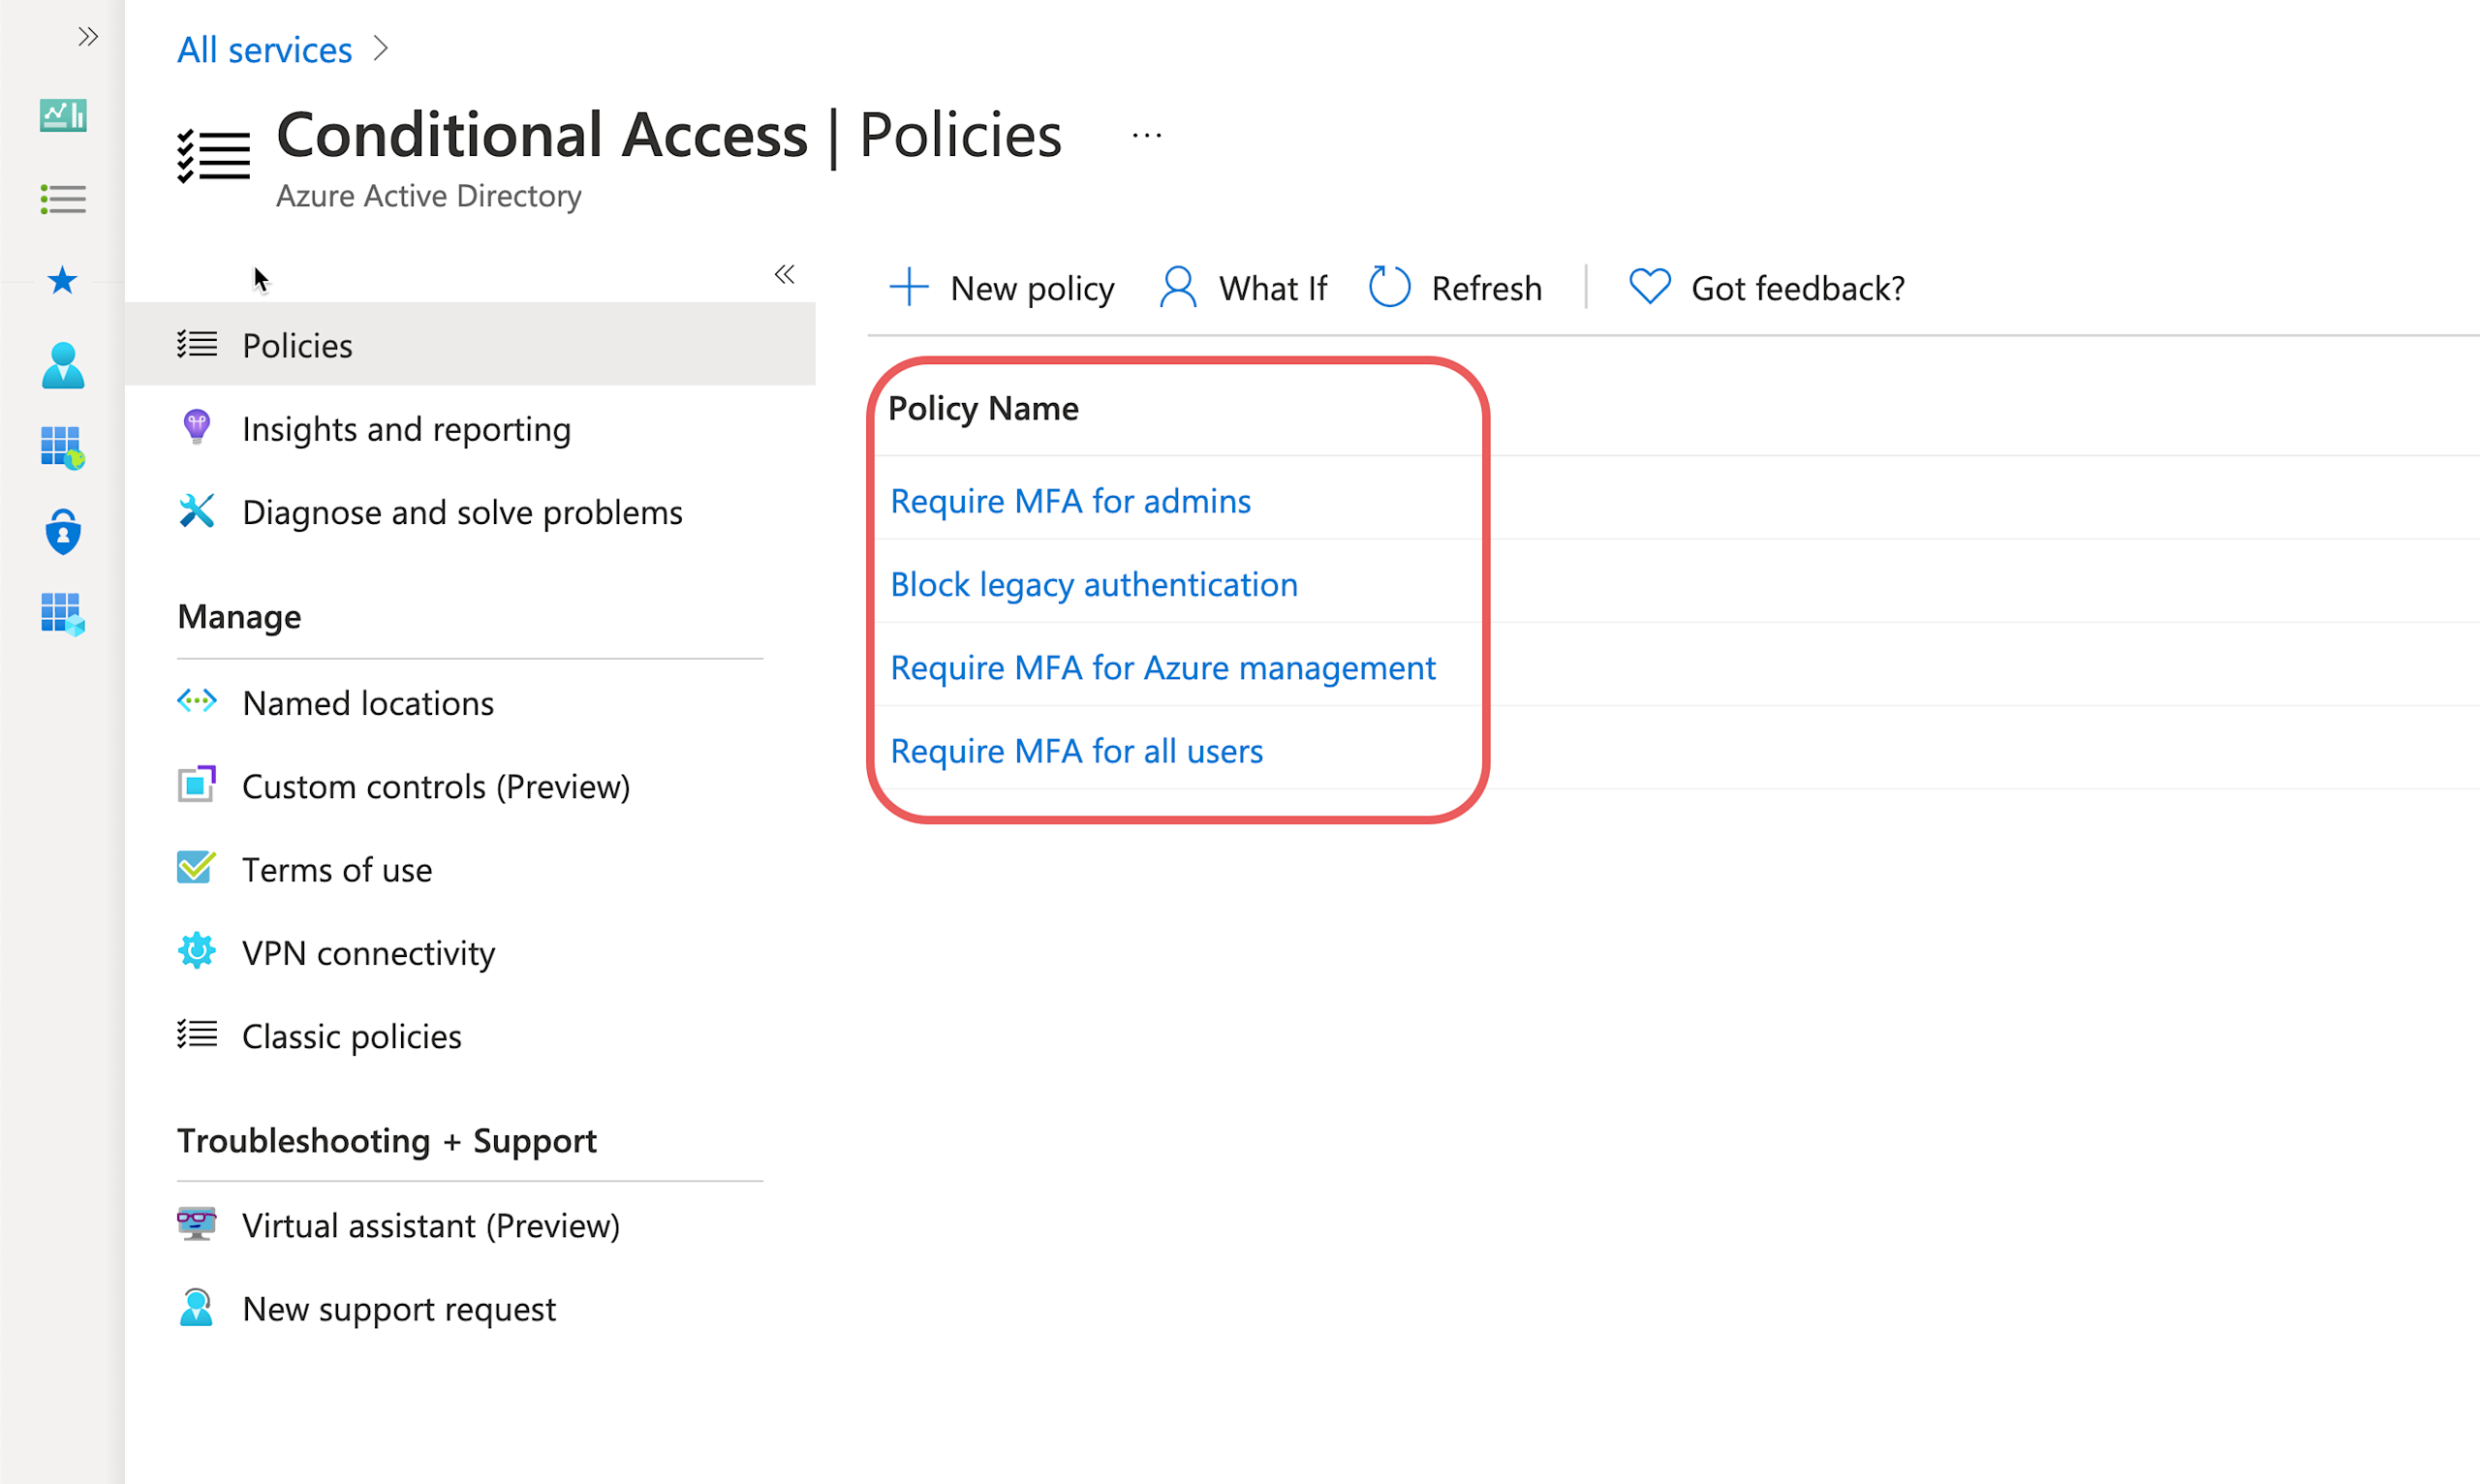2480x1484 pixels.
Task: Open Diagnose and solve problems
Action: (462, 512)
